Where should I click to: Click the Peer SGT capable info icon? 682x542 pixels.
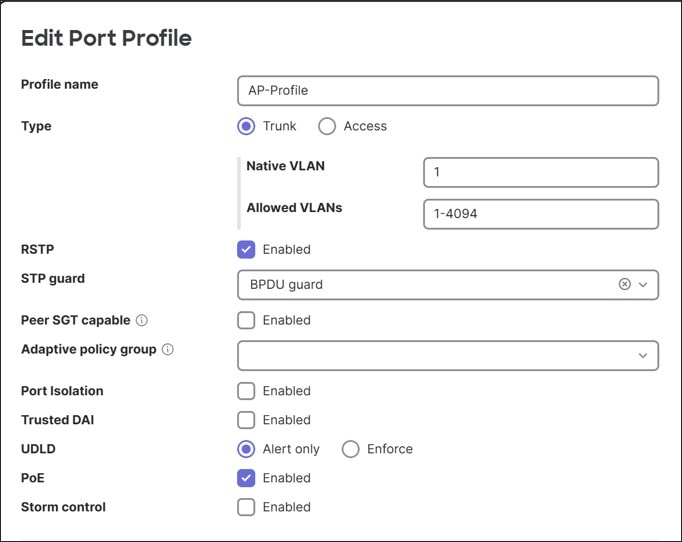pyautogui.click(x=142, y=321)
